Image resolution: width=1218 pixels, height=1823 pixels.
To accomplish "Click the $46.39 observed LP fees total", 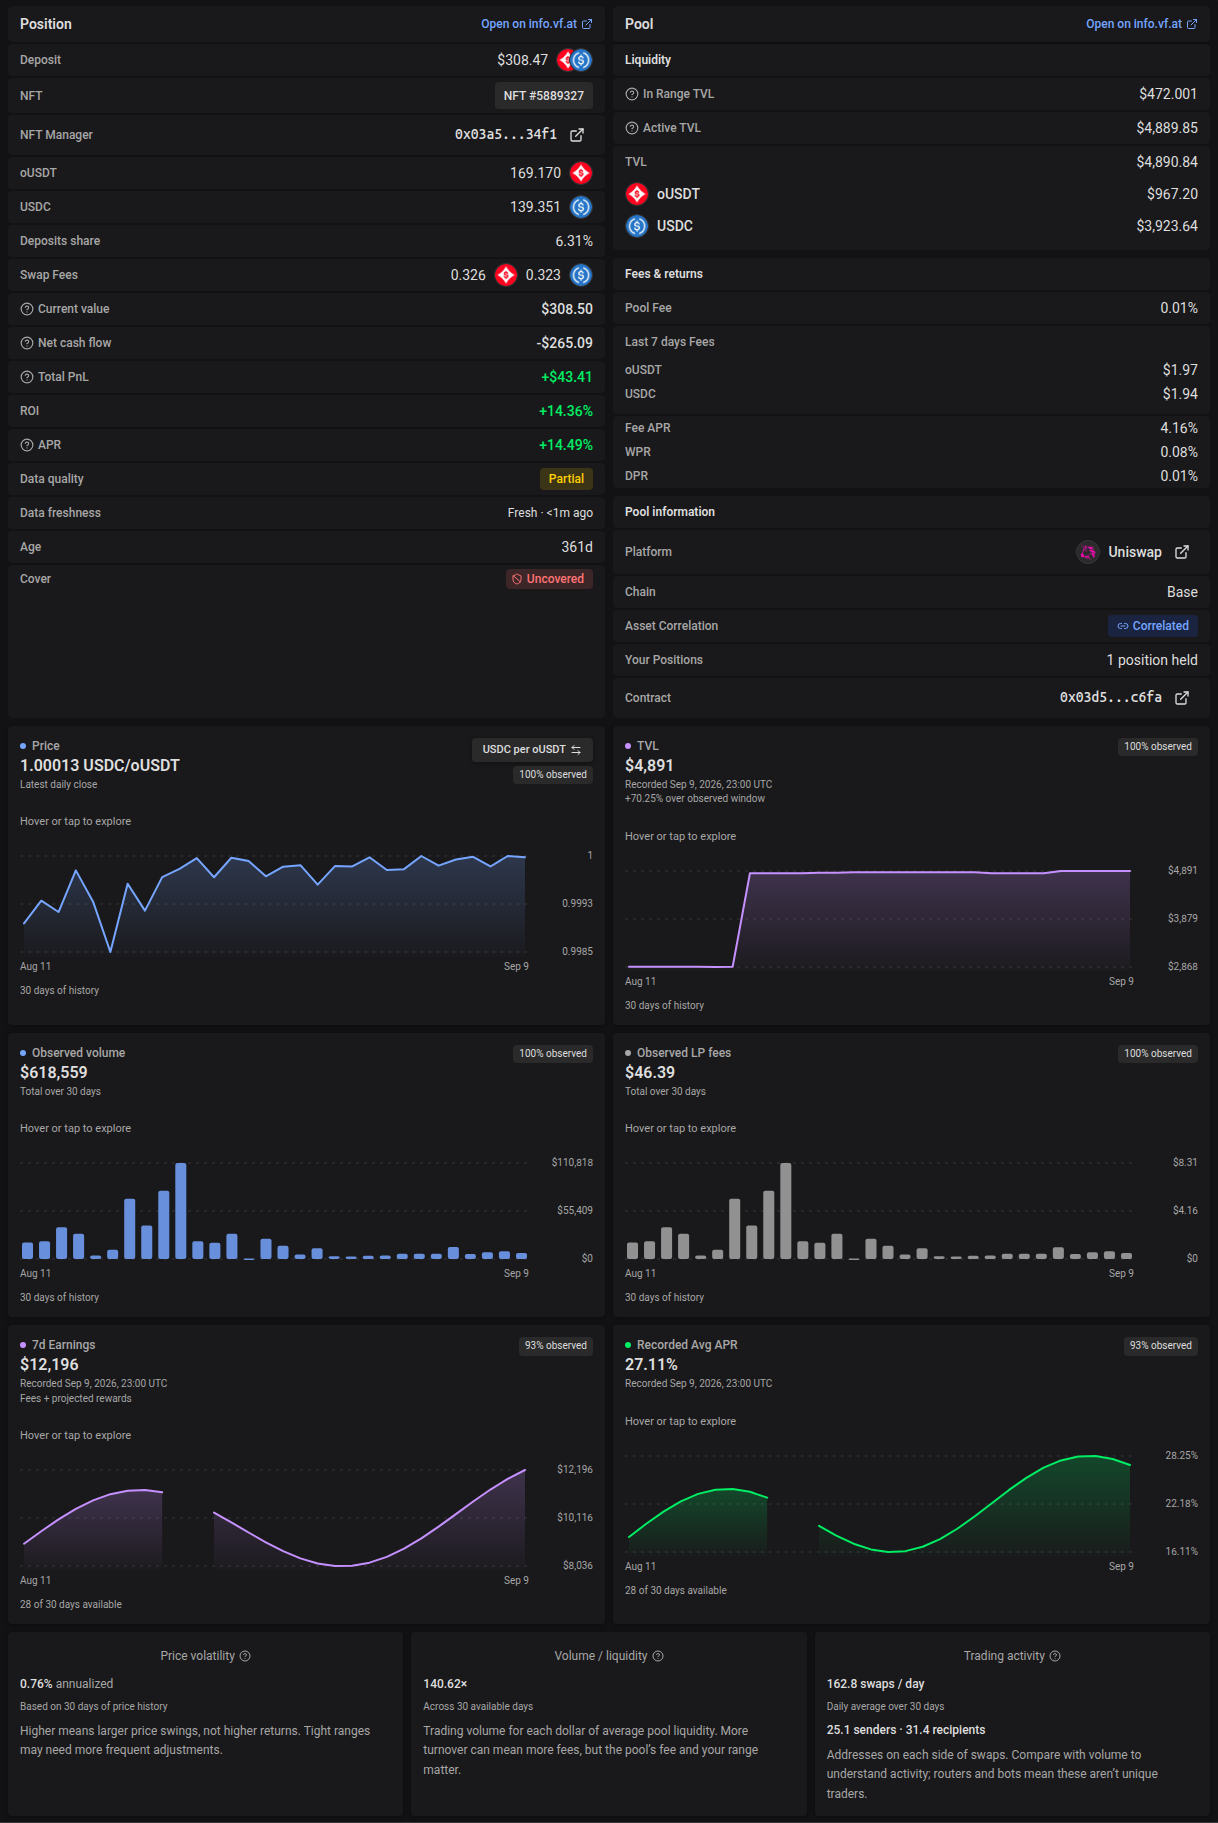I will tap(650, 1072).
